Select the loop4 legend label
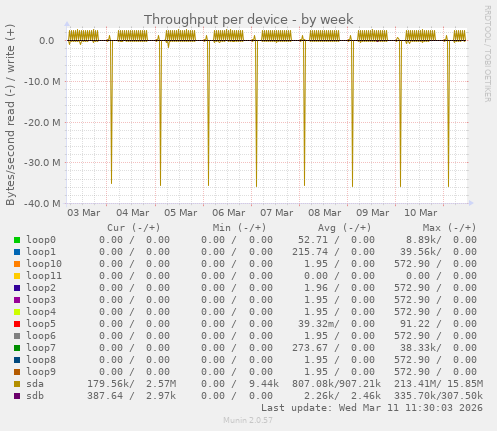Viewport: 497px width, 431px height. tap(41, 312)
